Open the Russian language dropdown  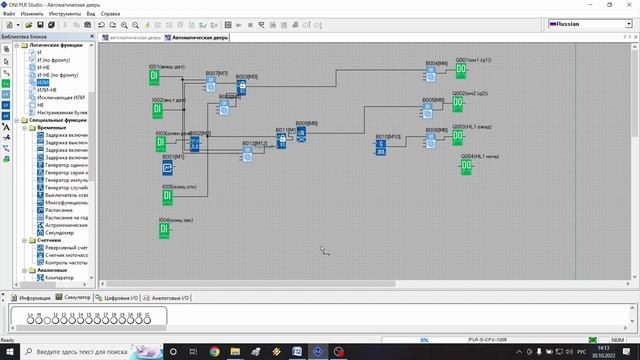point(629,24)
